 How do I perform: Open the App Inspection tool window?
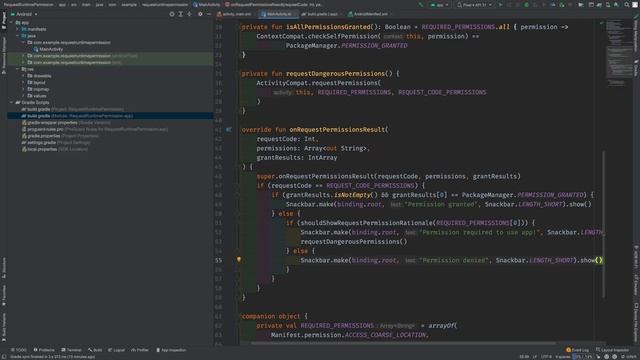[x=171, y=350]
